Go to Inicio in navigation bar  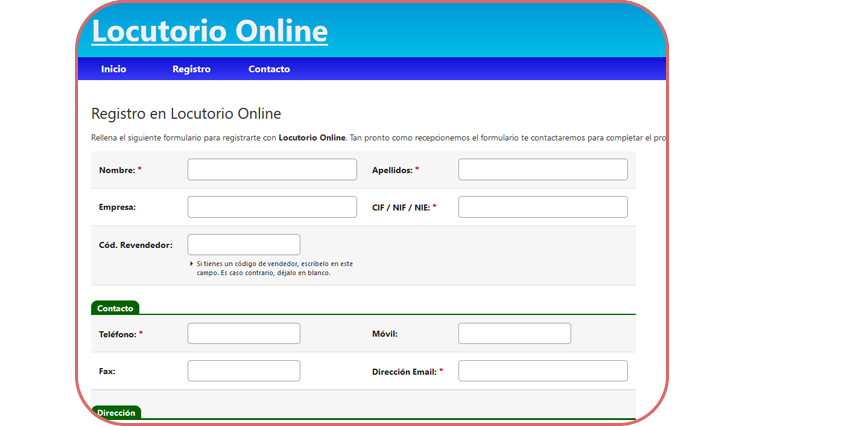click(x=114, y=69)
